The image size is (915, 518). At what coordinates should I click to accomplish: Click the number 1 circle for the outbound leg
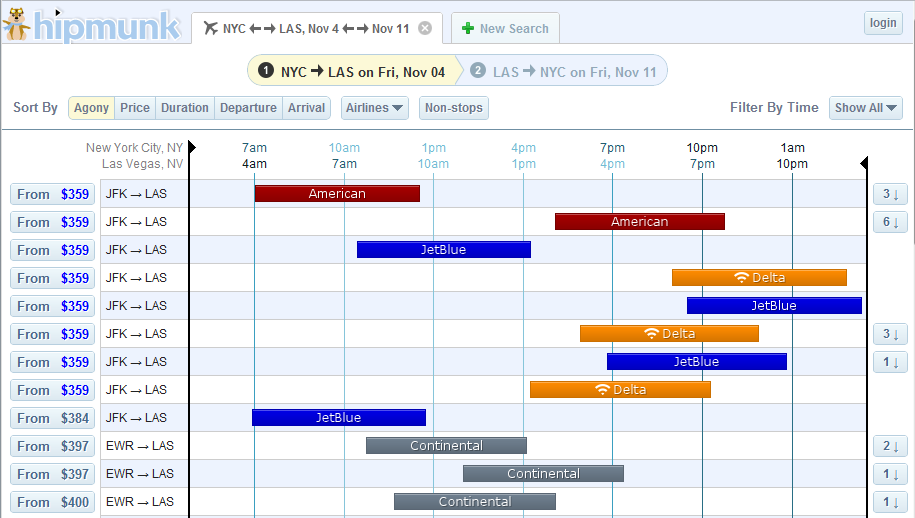[x=265, y=71]
